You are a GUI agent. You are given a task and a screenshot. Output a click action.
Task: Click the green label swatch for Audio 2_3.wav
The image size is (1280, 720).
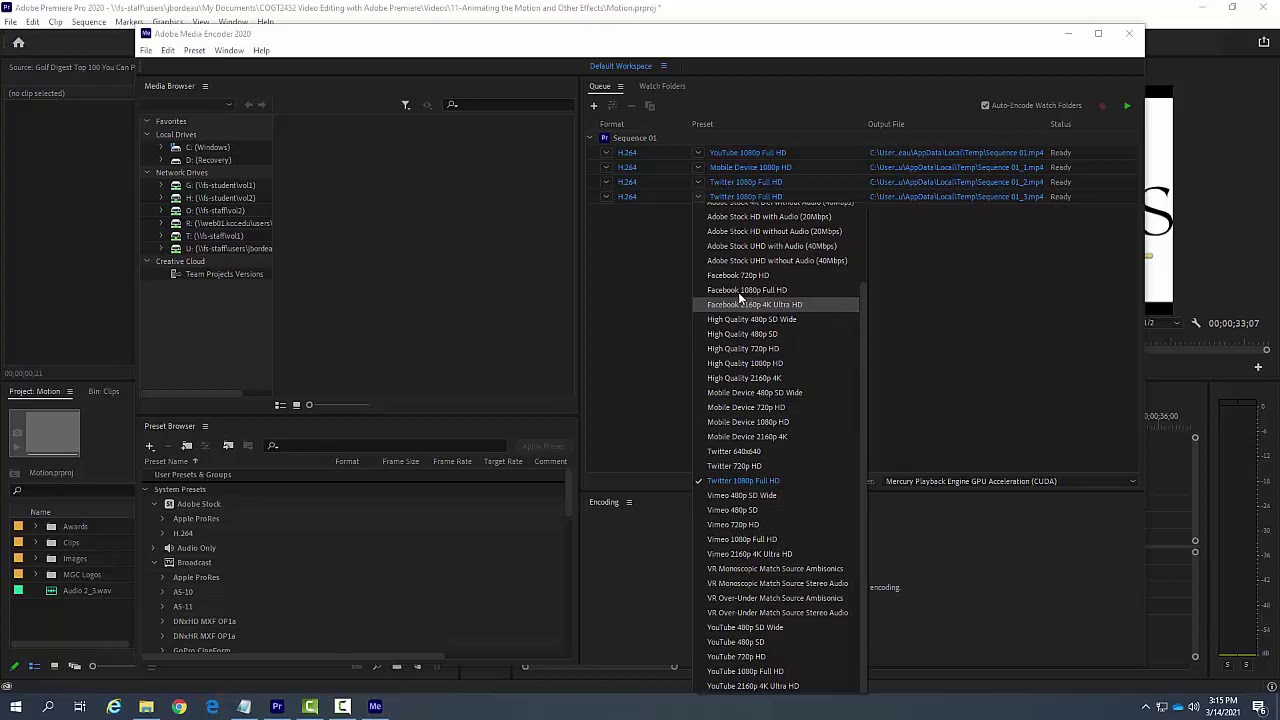(x=18, y=591)
